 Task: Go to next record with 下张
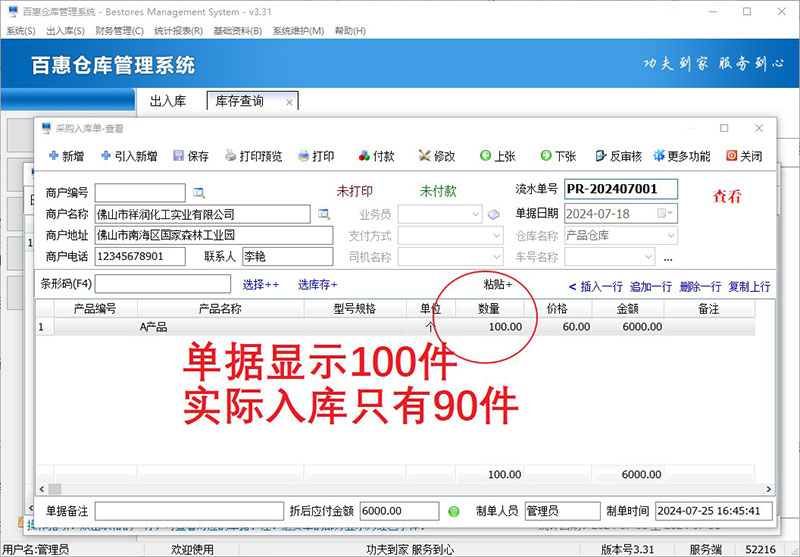point(558,156)
